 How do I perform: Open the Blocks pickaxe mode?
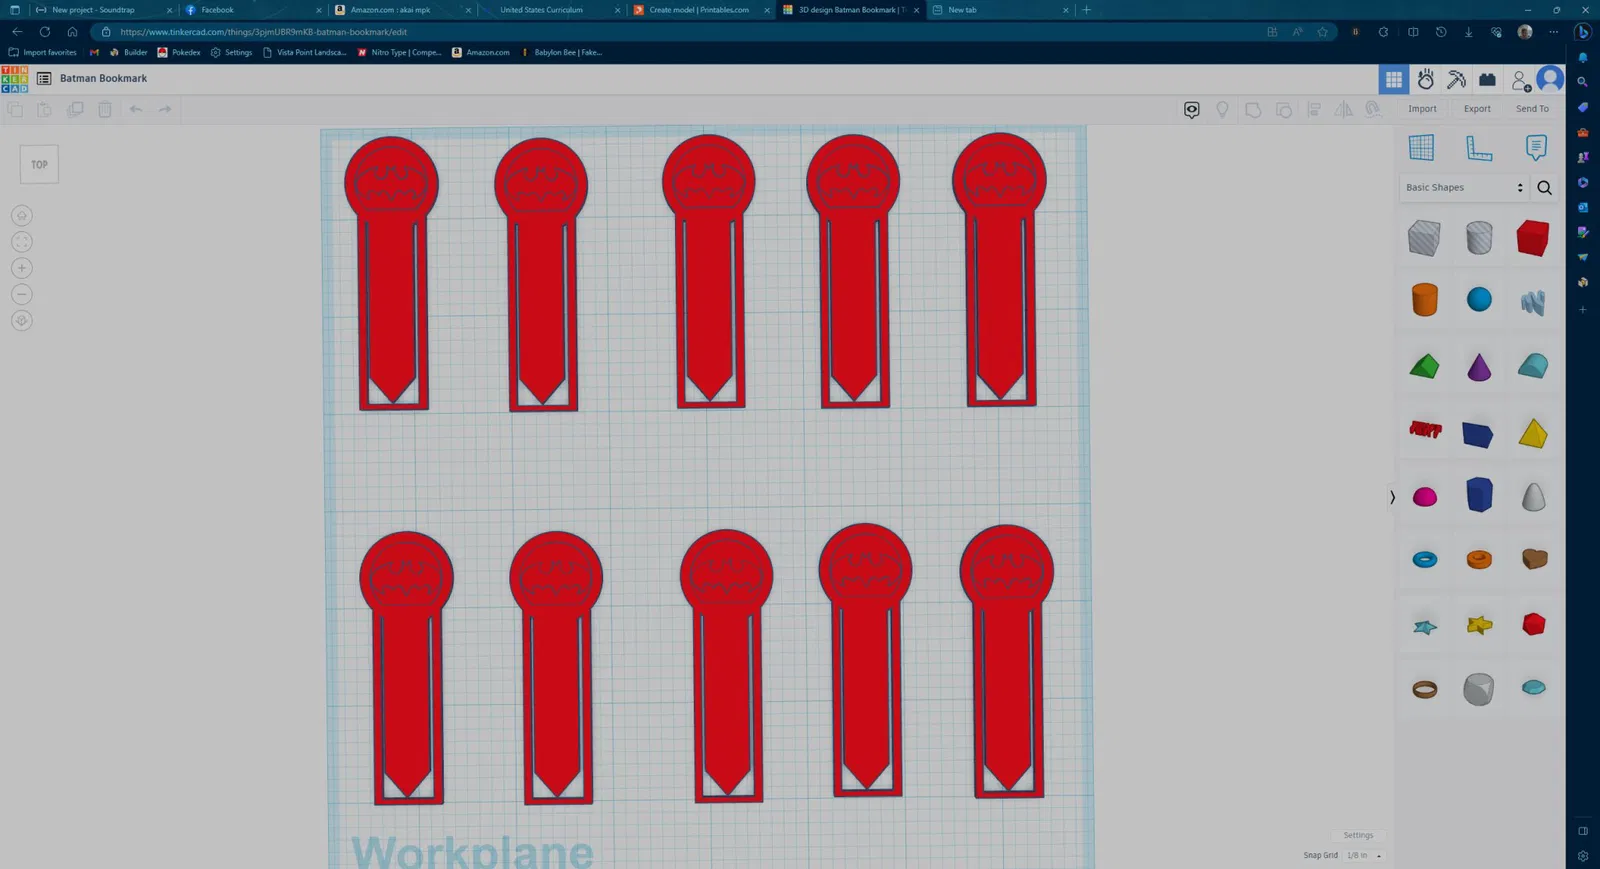[x=1456, y=79]
